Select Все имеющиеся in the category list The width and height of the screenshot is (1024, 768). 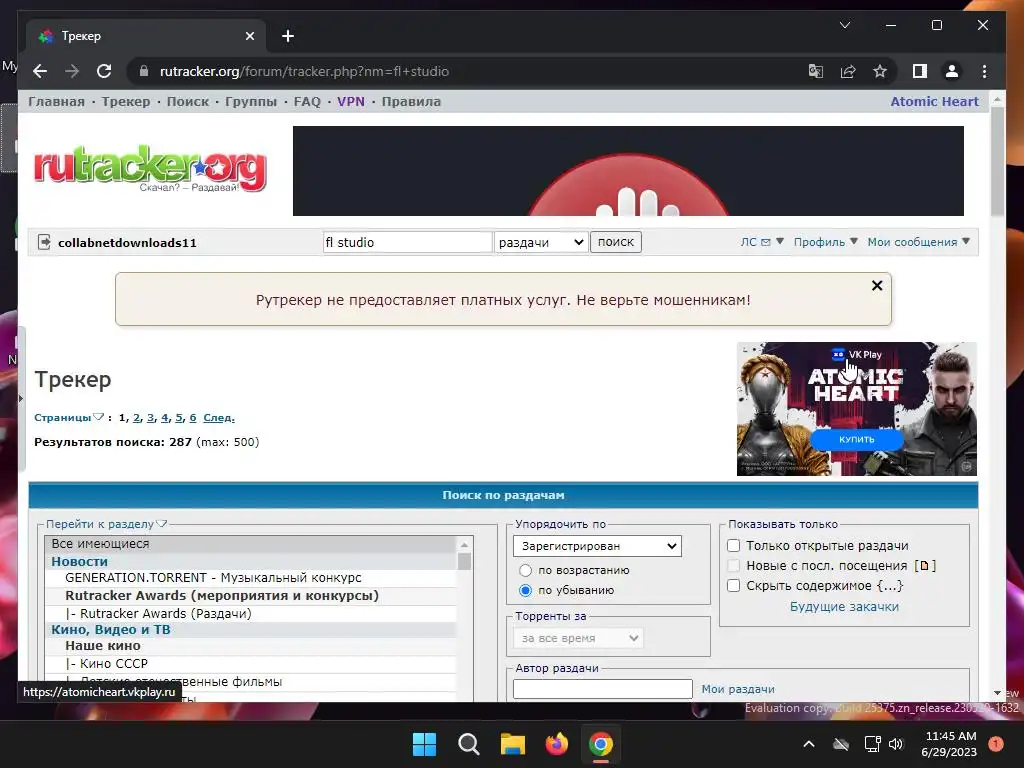(251, 543)
